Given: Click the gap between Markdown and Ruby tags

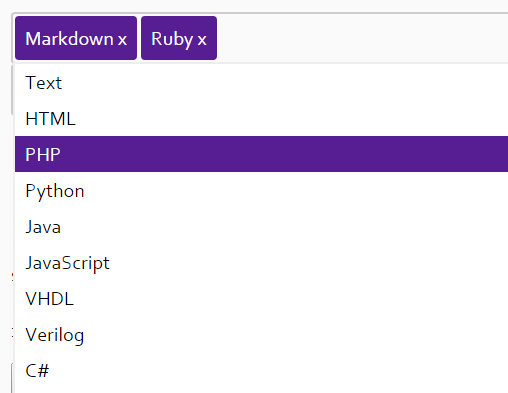Looking at the screenshot, I should pos(139,38).
